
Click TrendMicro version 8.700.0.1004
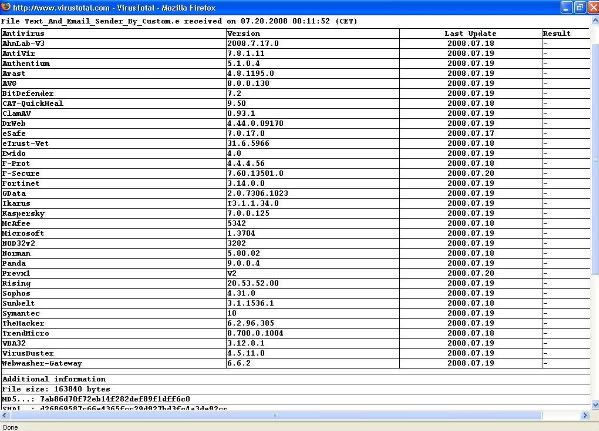(x=255, y=333)
